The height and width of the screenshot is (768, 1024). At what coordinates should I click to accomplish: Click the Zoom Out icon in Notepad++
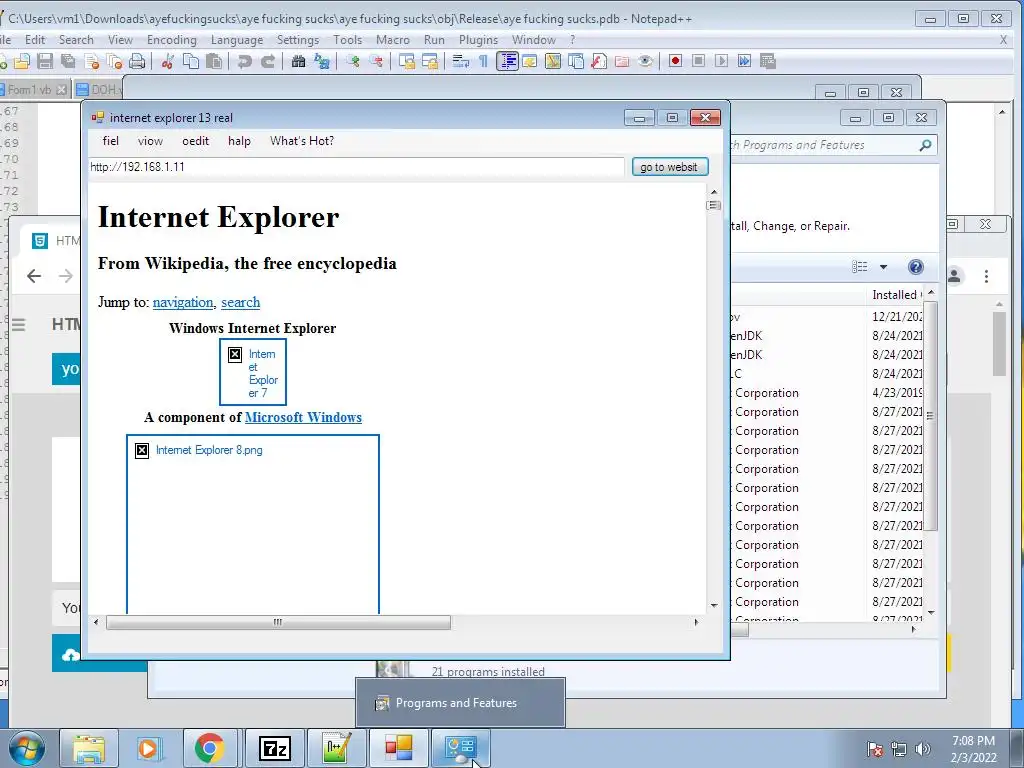click(x=376, y=61)
